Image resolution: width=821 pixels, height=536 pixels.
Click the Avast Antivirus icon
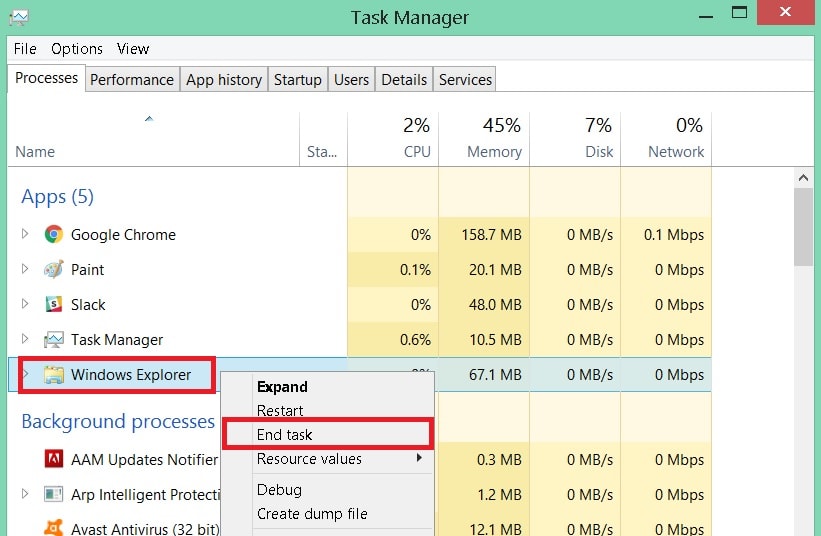click(54, 528)
